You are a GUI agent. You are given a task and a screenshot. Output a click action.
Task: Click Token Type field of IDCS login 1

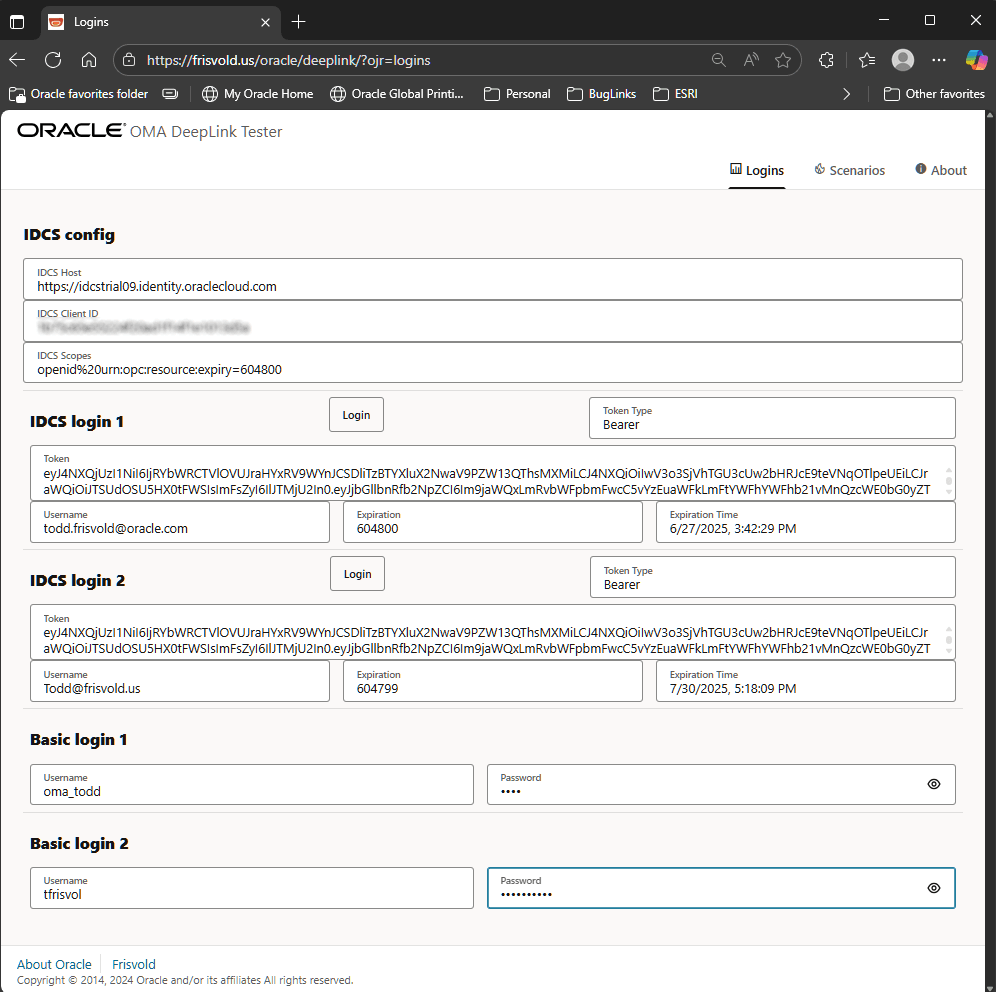pos(772,418)
